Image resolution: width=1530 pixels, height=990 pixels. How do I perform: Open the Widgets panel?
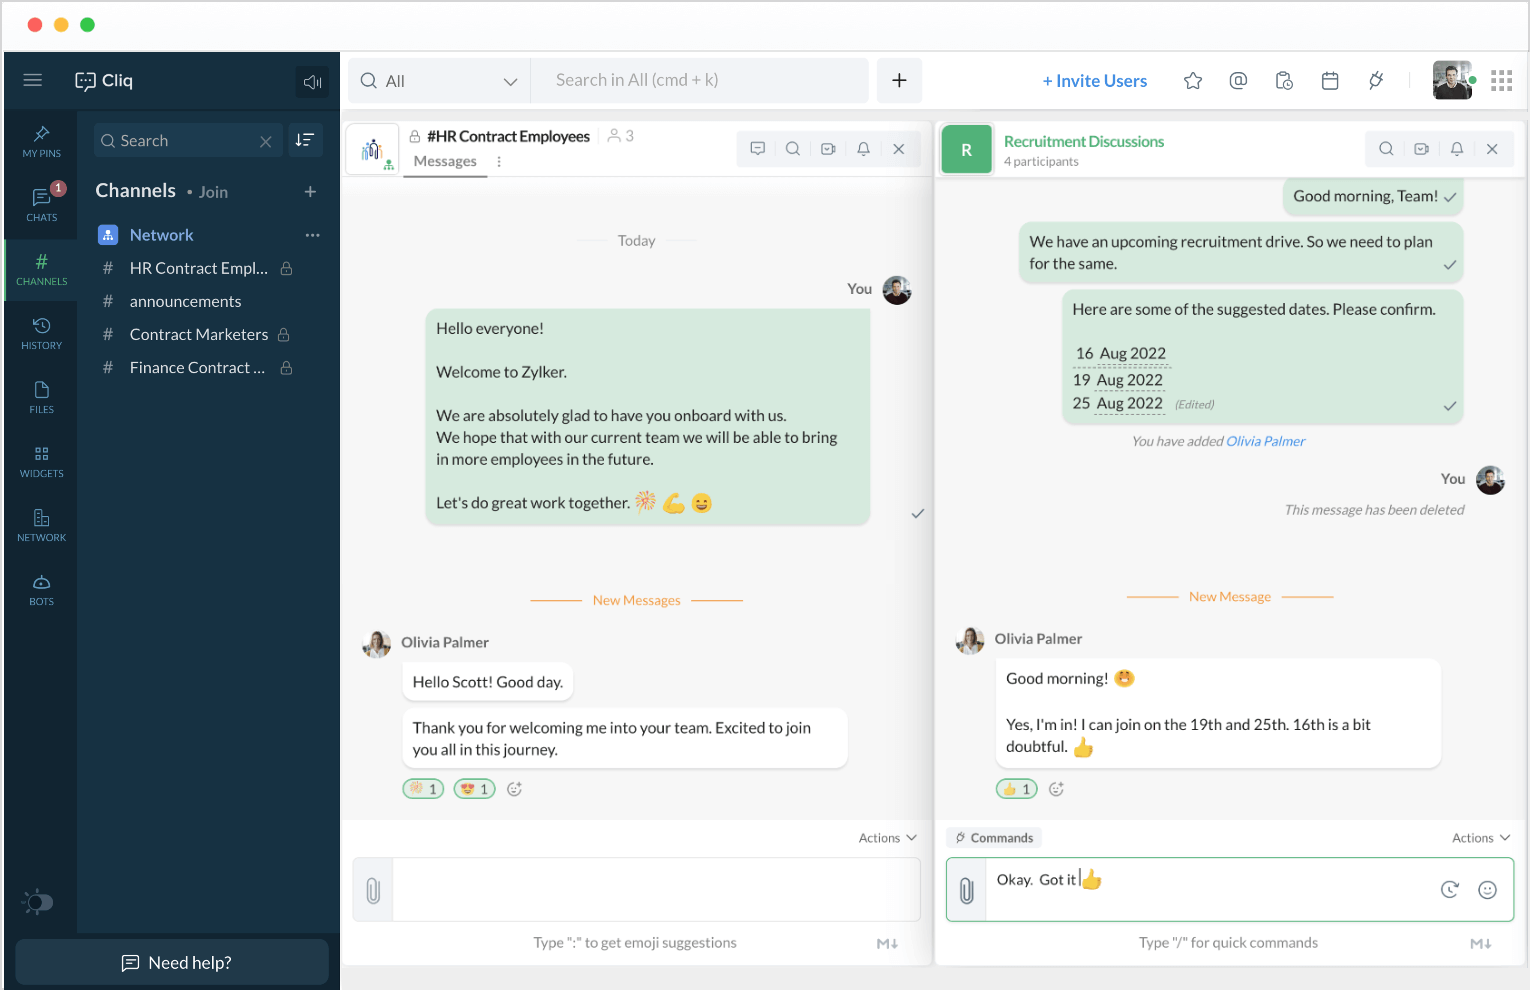click(x=42, y=461)
